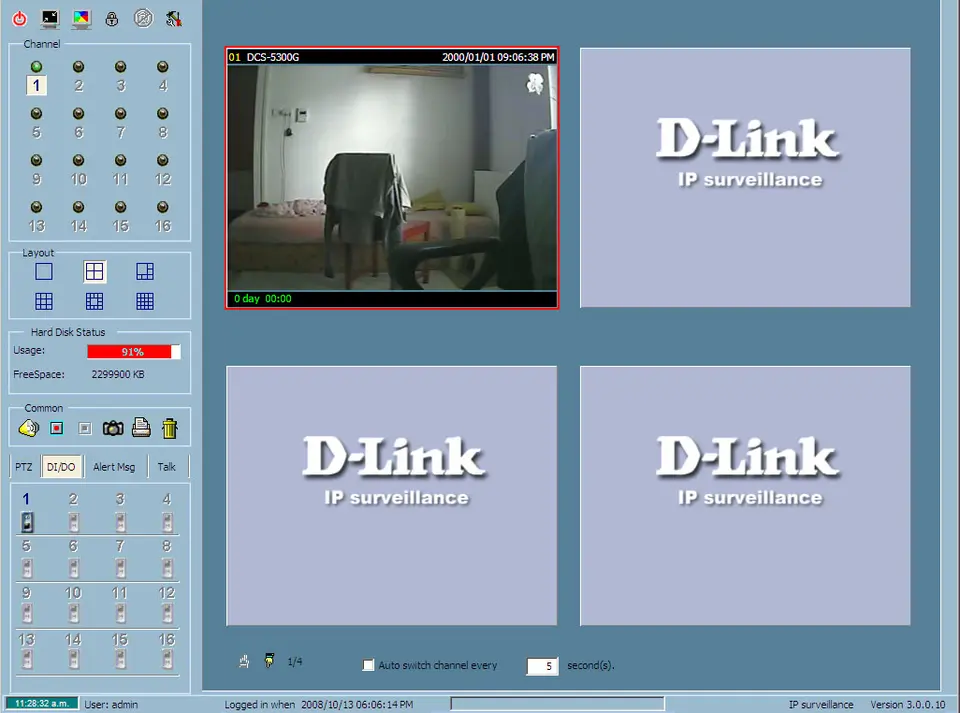Enable Auto switch channel checkbox
Screen dimensions: 960x713
click(368, 665)
